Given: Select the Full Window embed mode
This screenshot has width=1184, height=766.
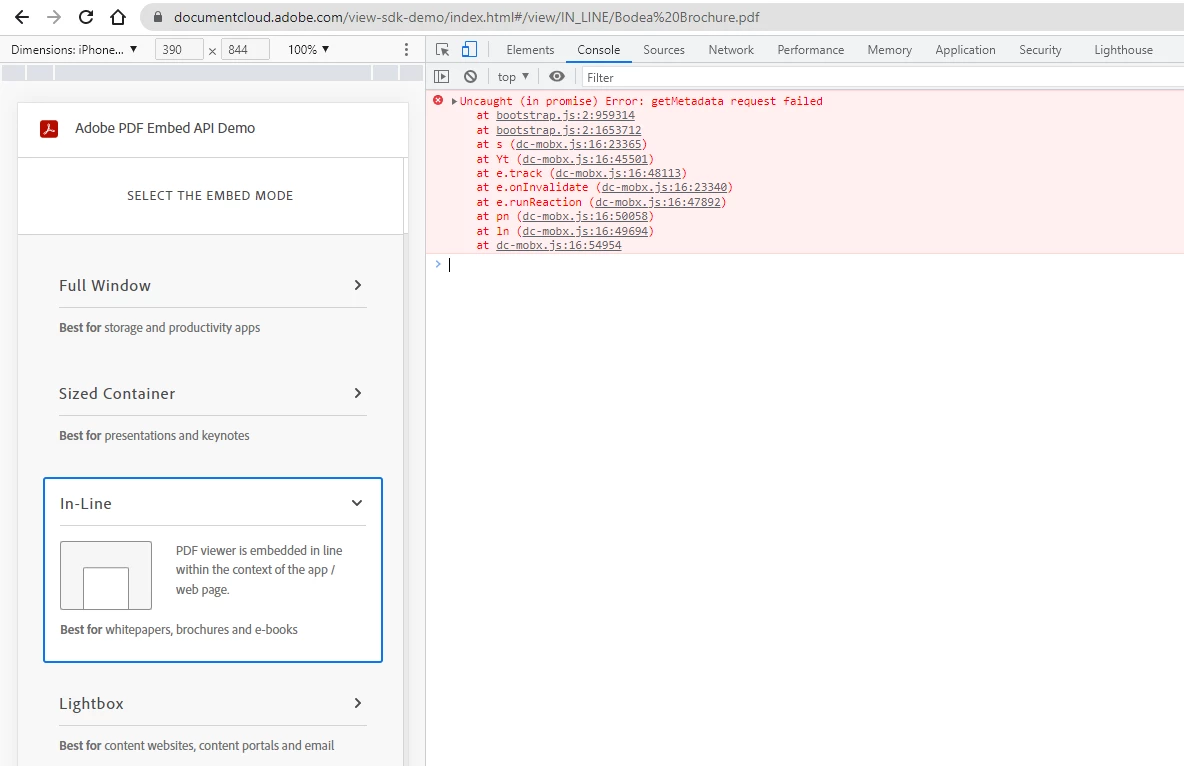Looking at the screenshot, I should click(105, 286).
